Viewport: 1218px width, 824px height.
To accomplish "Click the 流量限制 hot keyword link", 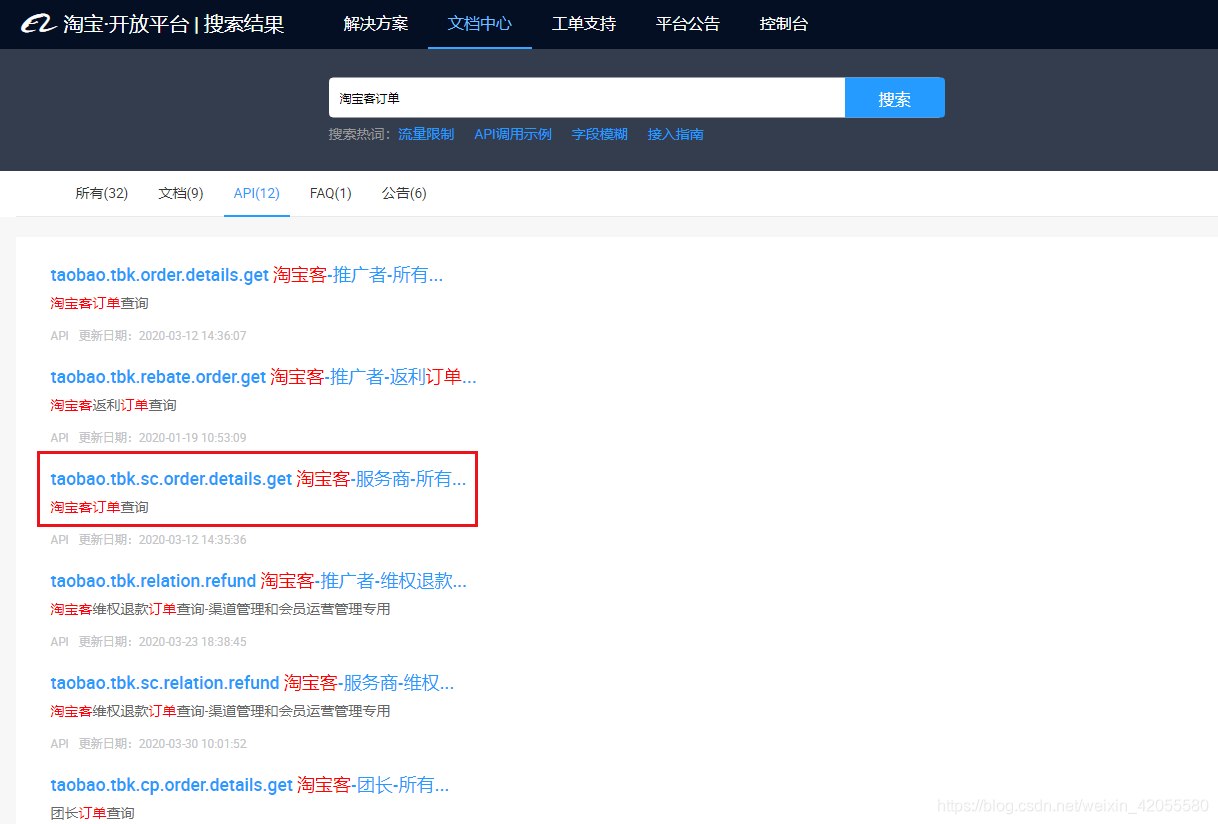I will coord(426,134).
